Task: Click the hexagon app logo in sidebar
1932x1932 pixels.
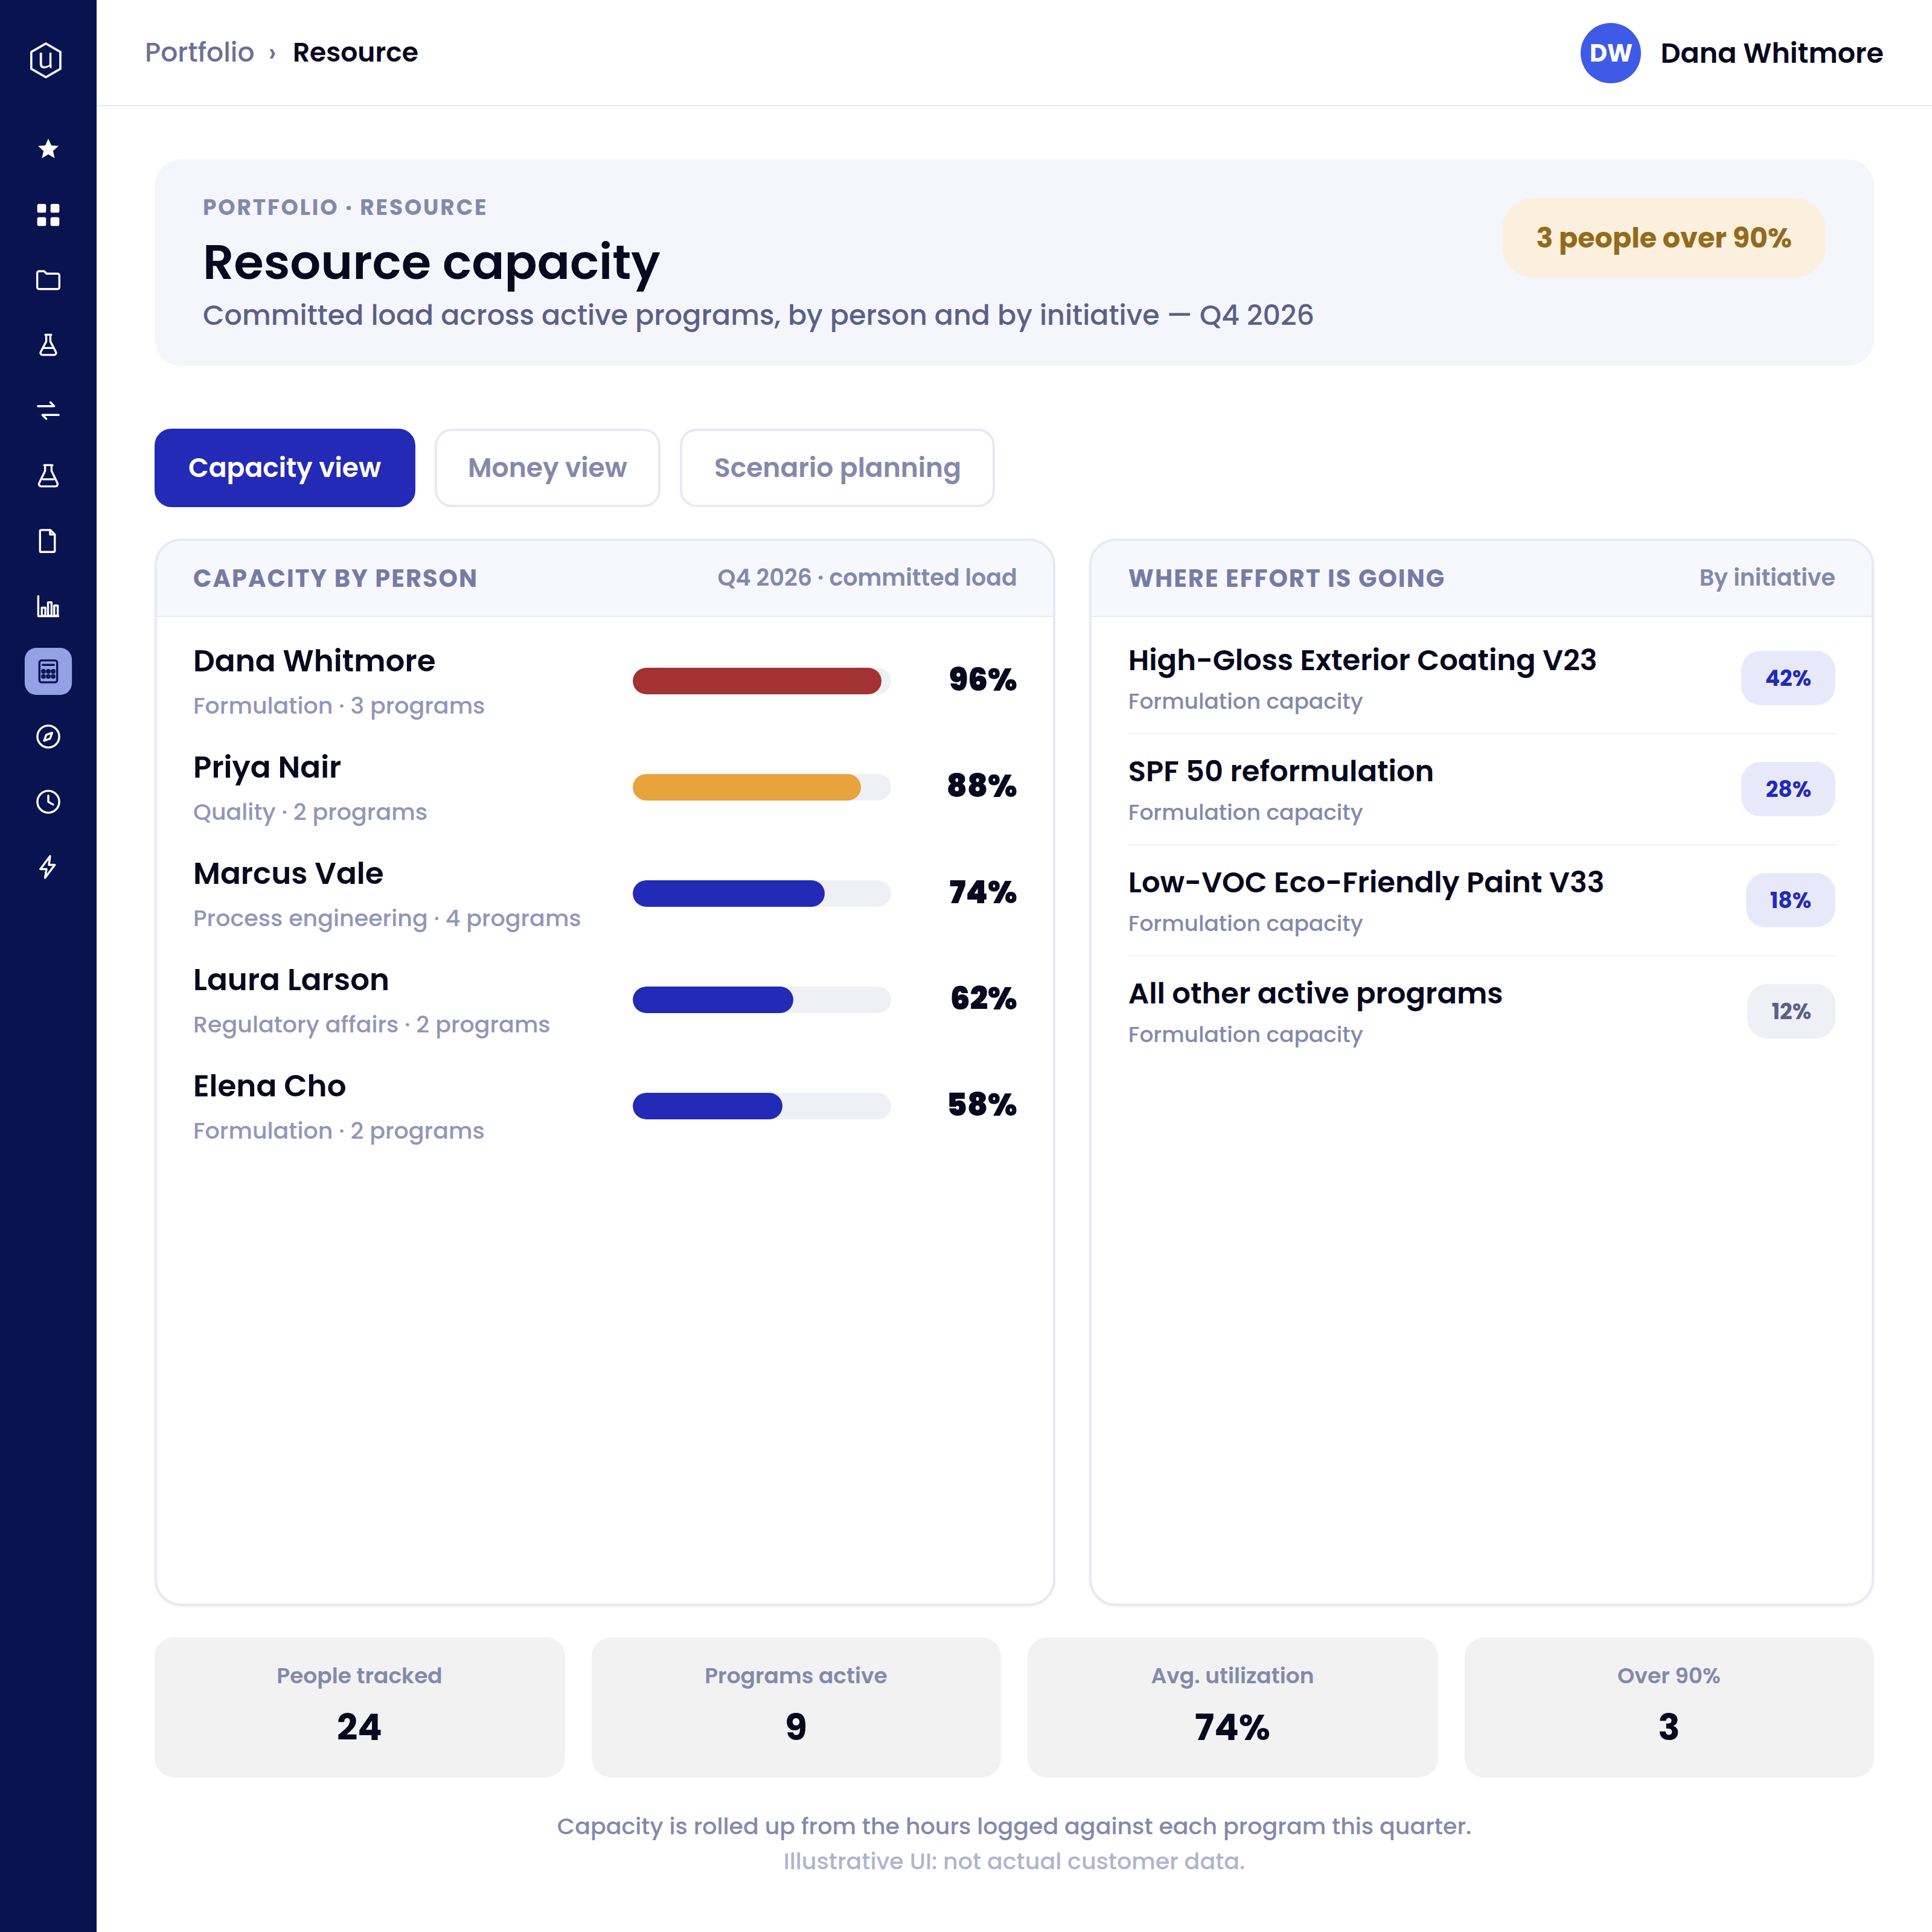Action: (46, 60)
